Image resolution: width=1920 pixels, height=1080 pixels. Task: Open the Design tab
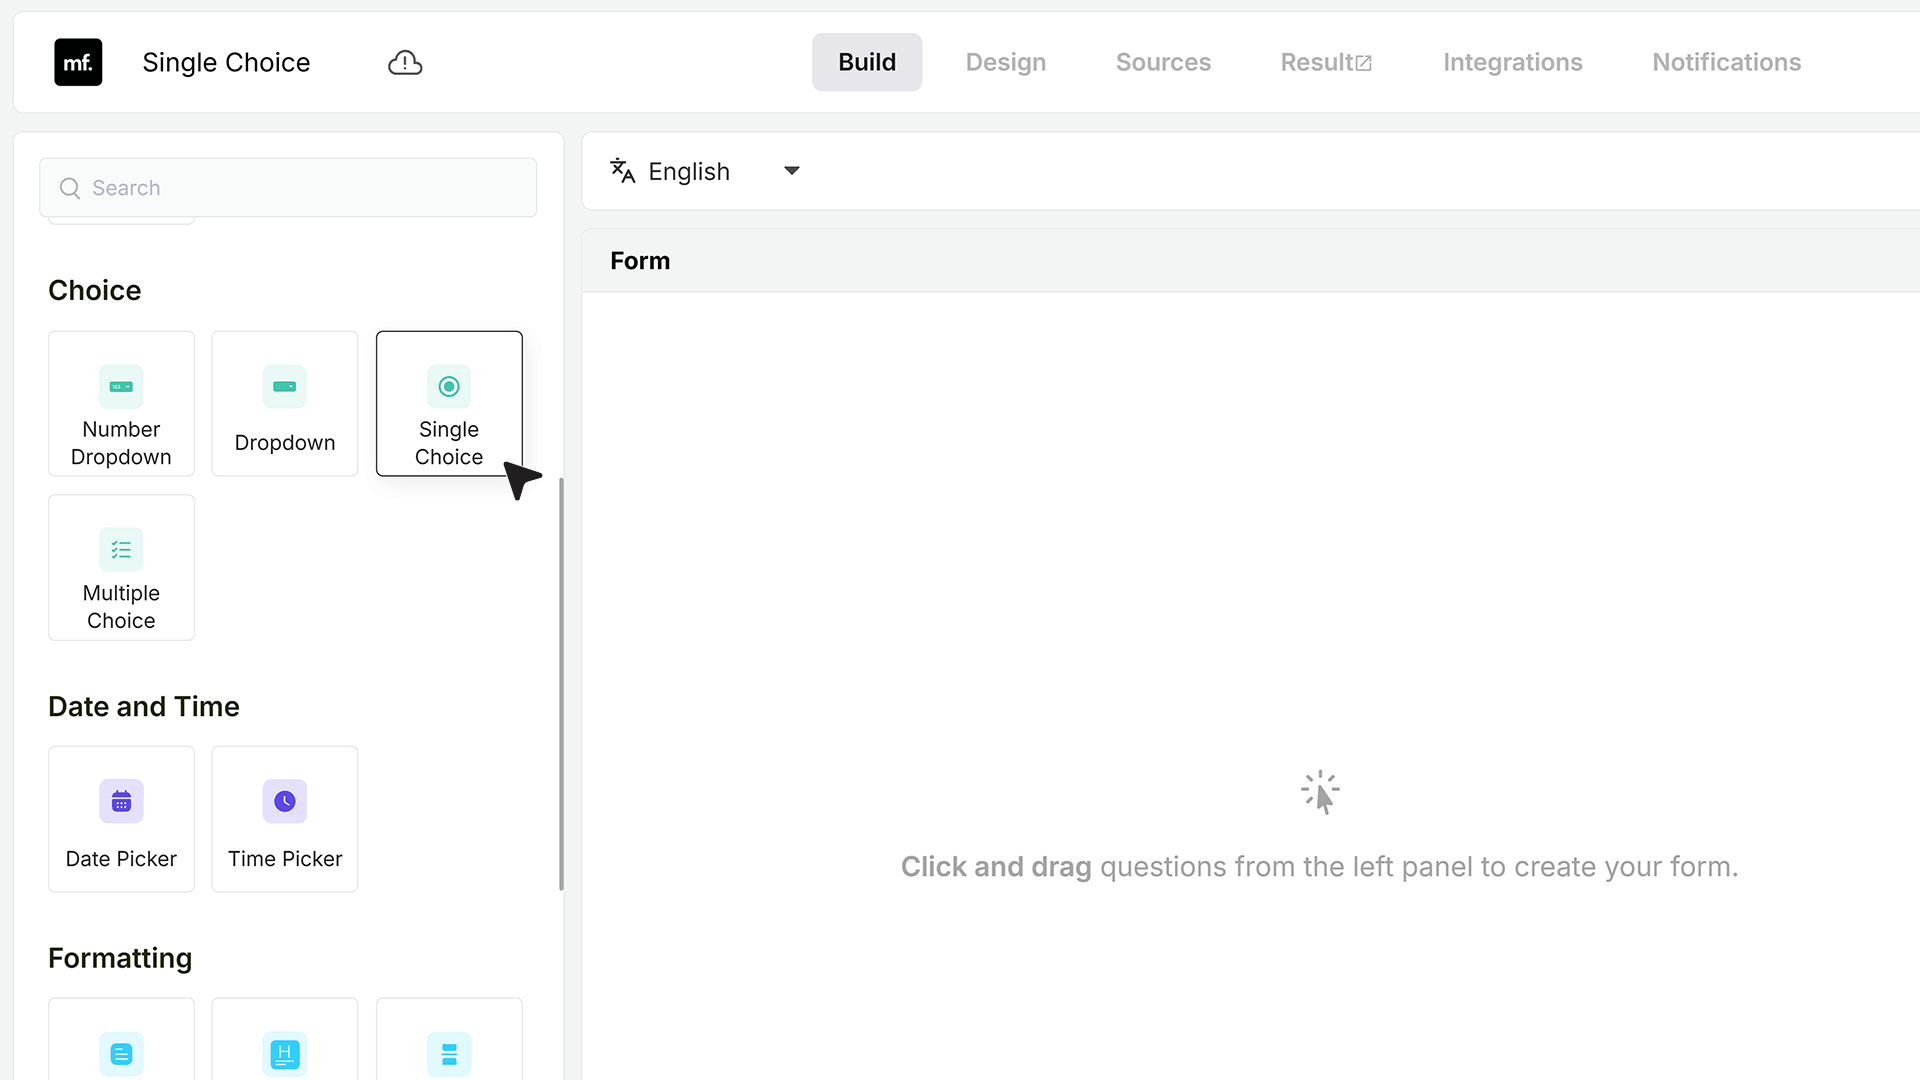[x=1006, y=62]
